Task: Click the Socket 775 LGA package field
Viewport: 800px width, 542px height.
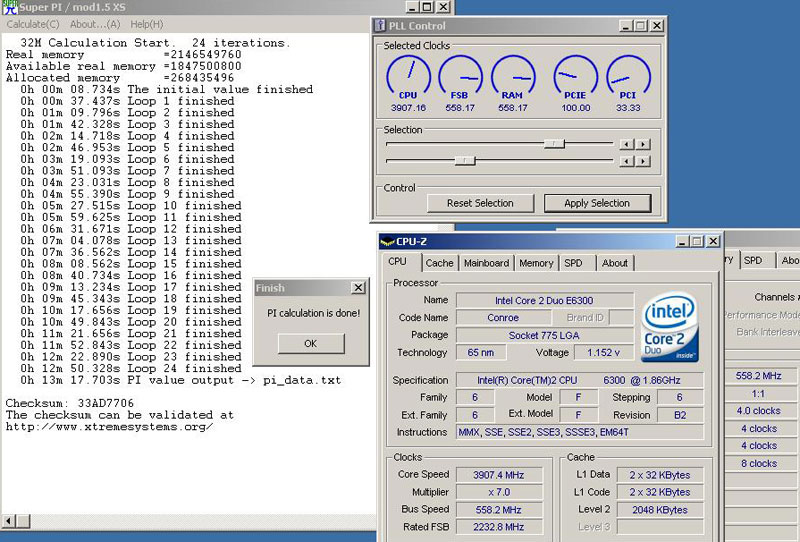Action: (544, 335)
